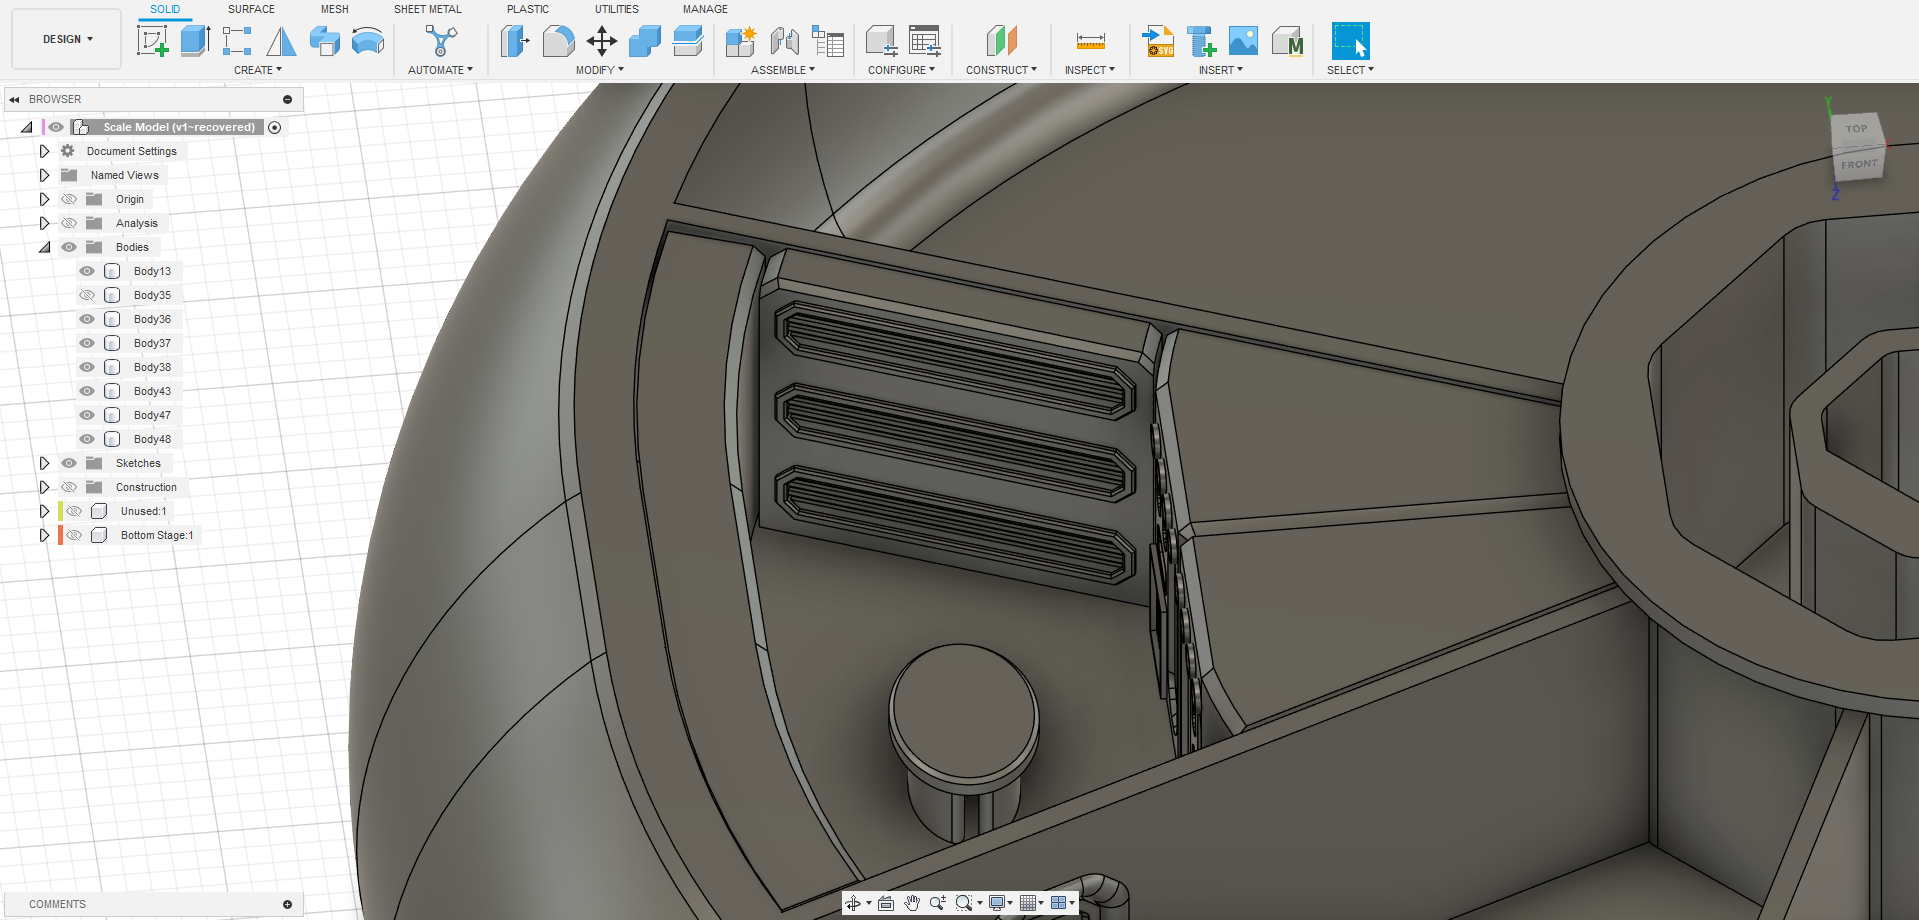Image resolution: width=1919 pixels, height=920 pixels.
Task: Hide Body48 with its eye icon
Action: [87, 439]
